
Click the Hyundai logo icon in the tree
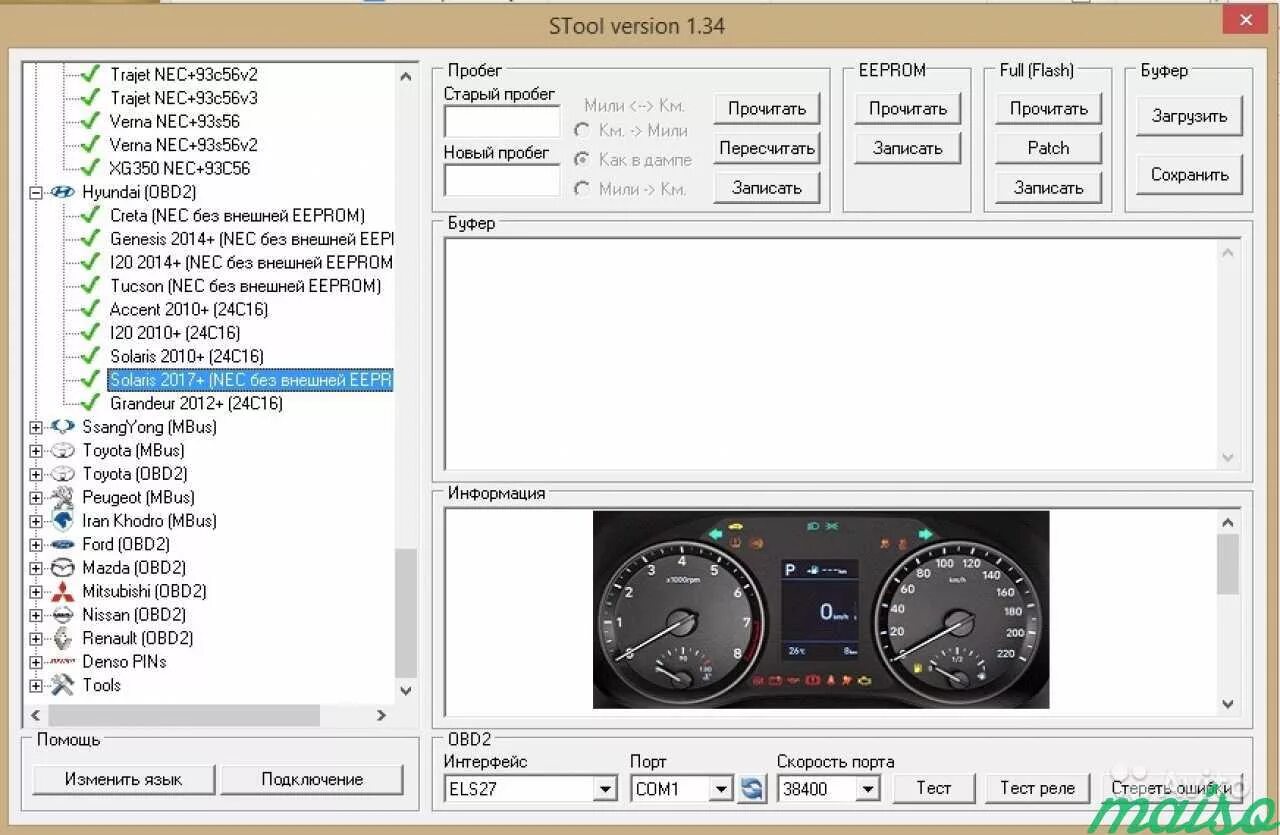tap(63, 192)
